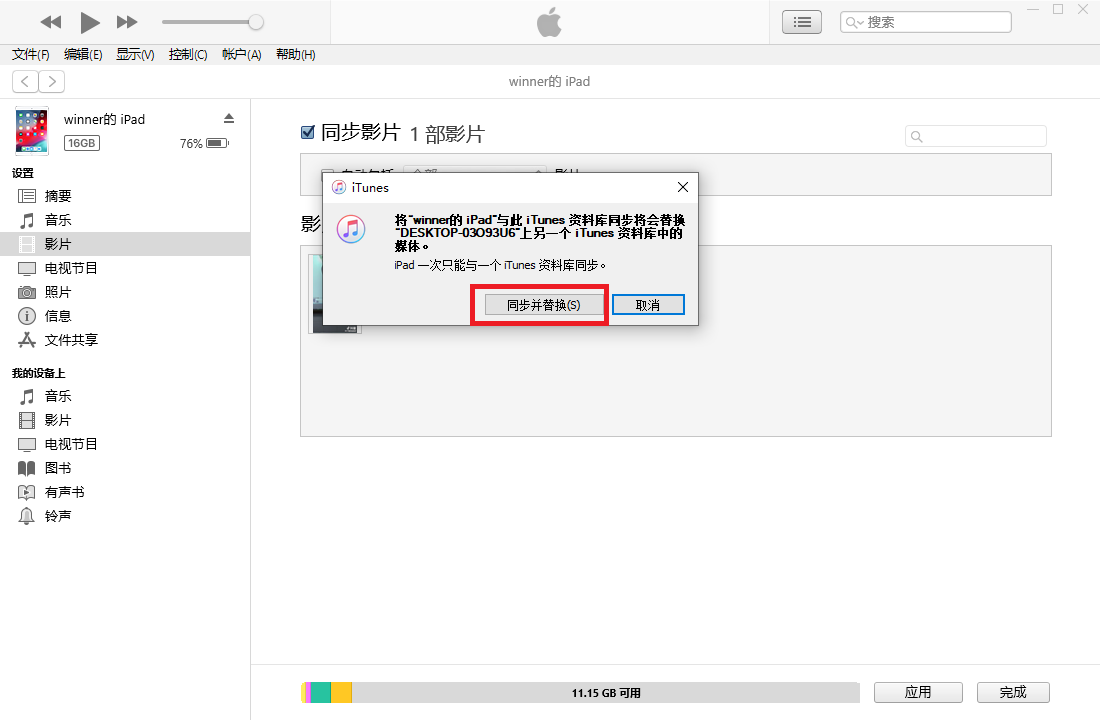Screen dimensions: 1100x720
Task: Click the iTunes logo in dialog body
Action: click(x=351, y=229)
